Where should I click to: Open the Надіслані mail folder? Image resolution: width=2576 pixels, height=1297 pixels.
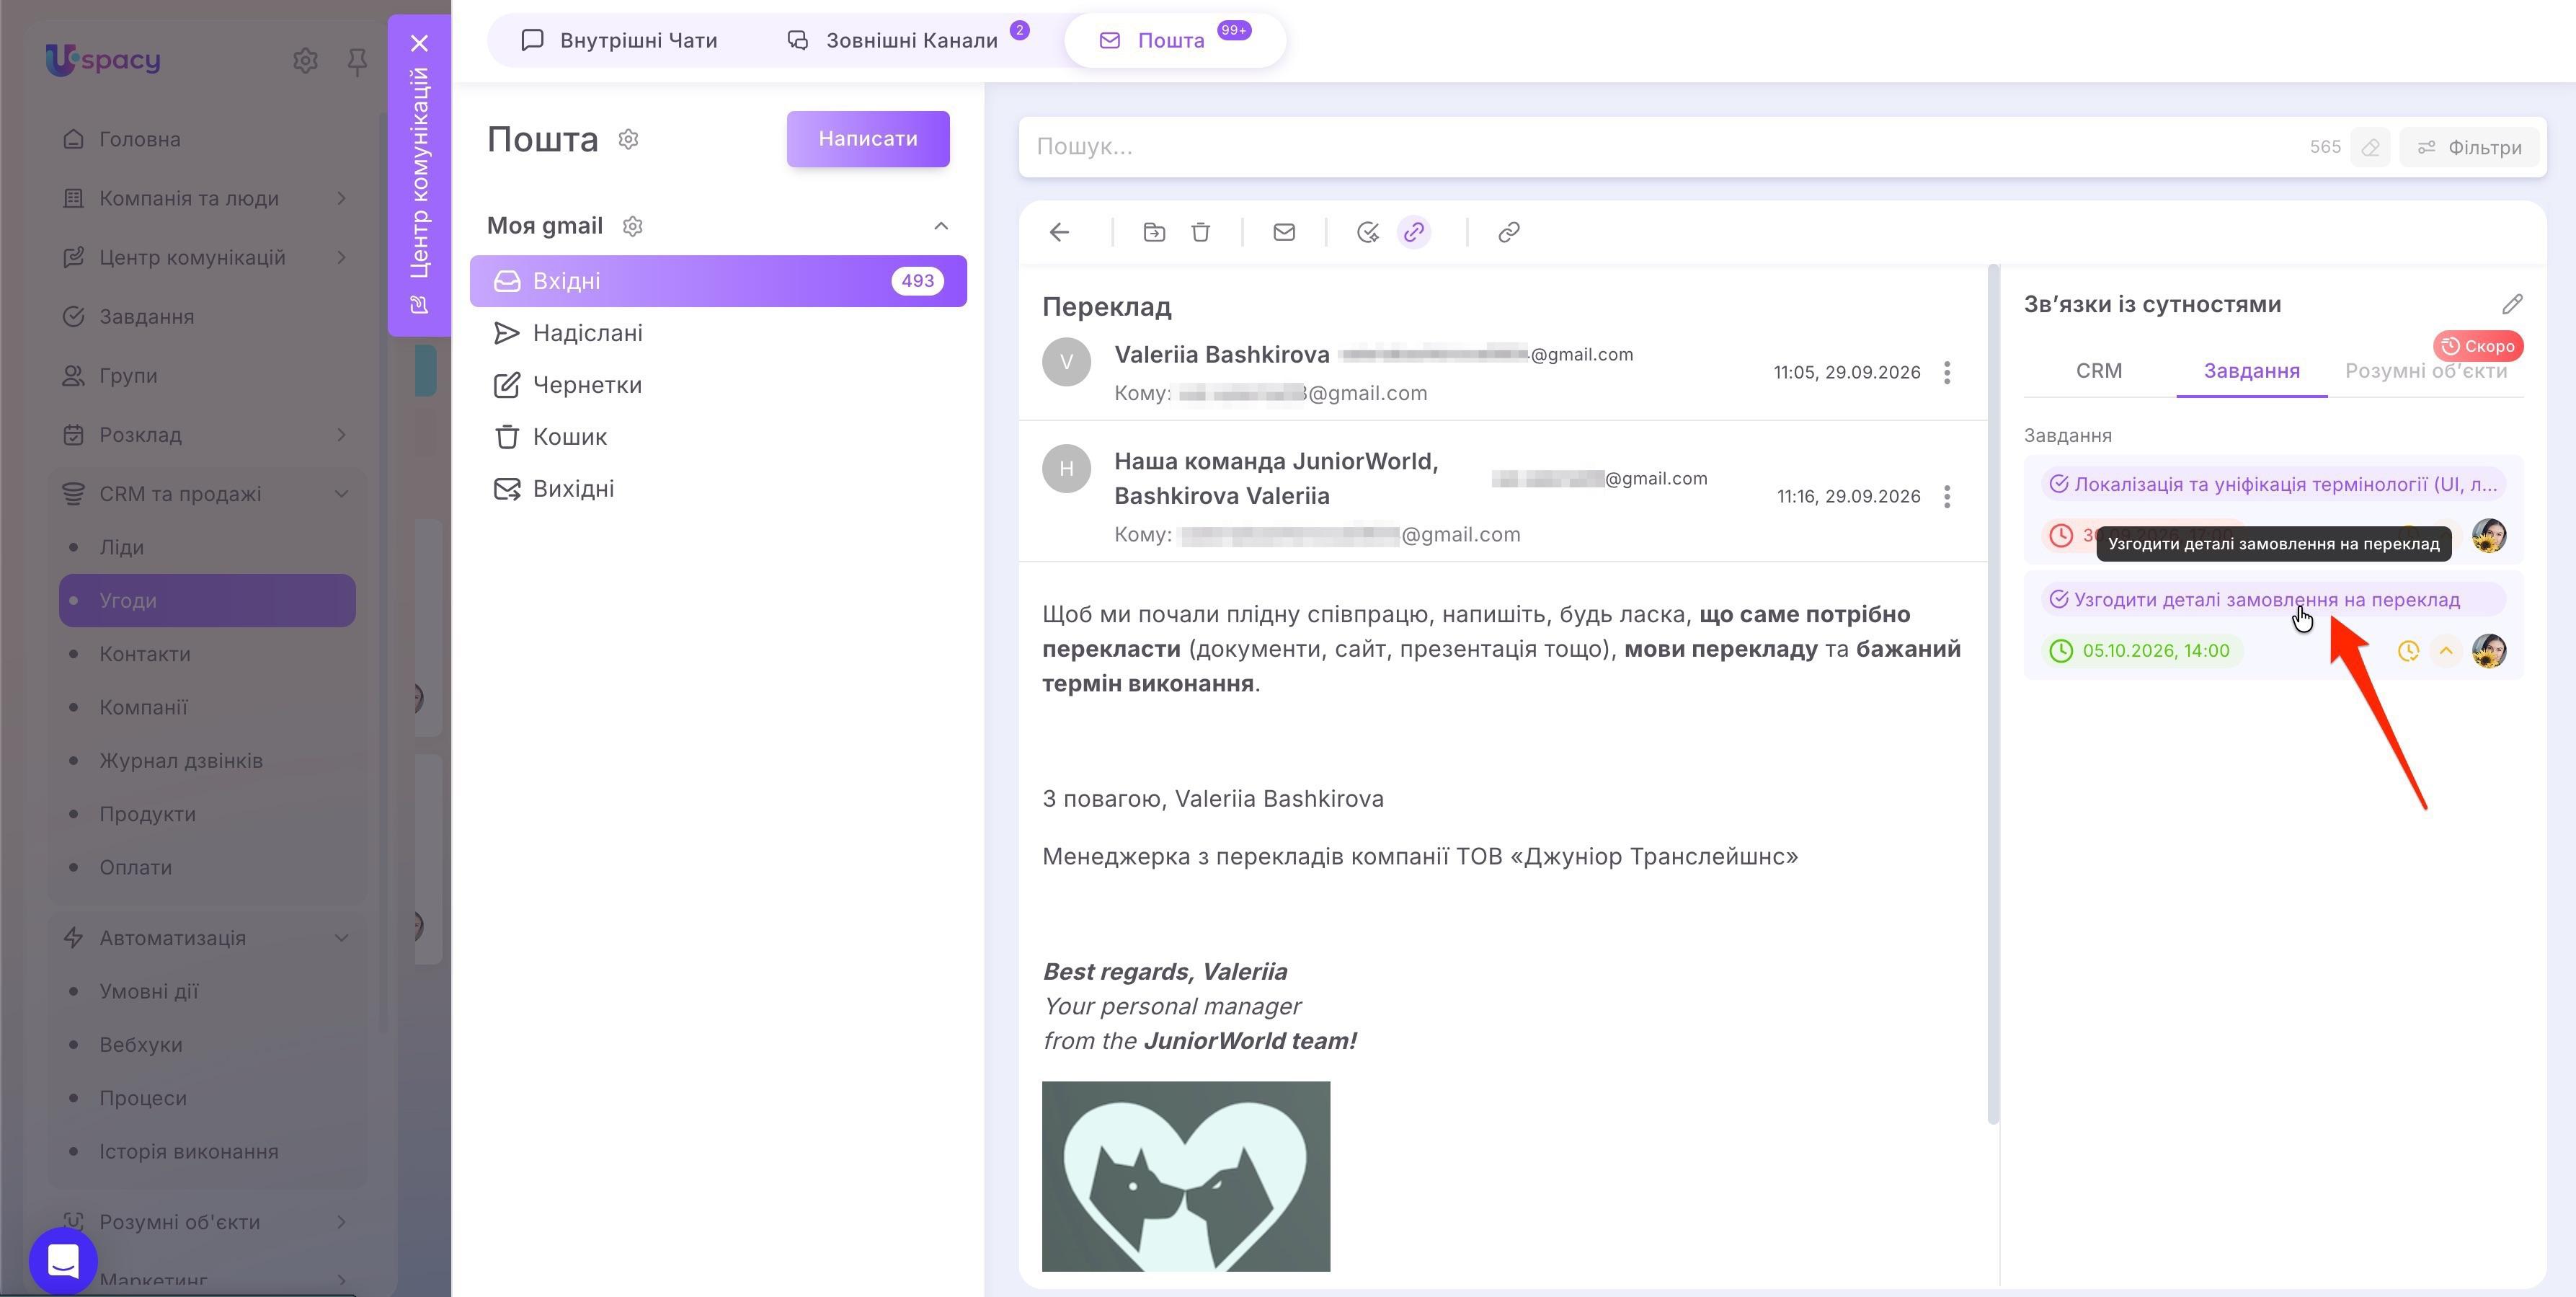pos(718,333)
